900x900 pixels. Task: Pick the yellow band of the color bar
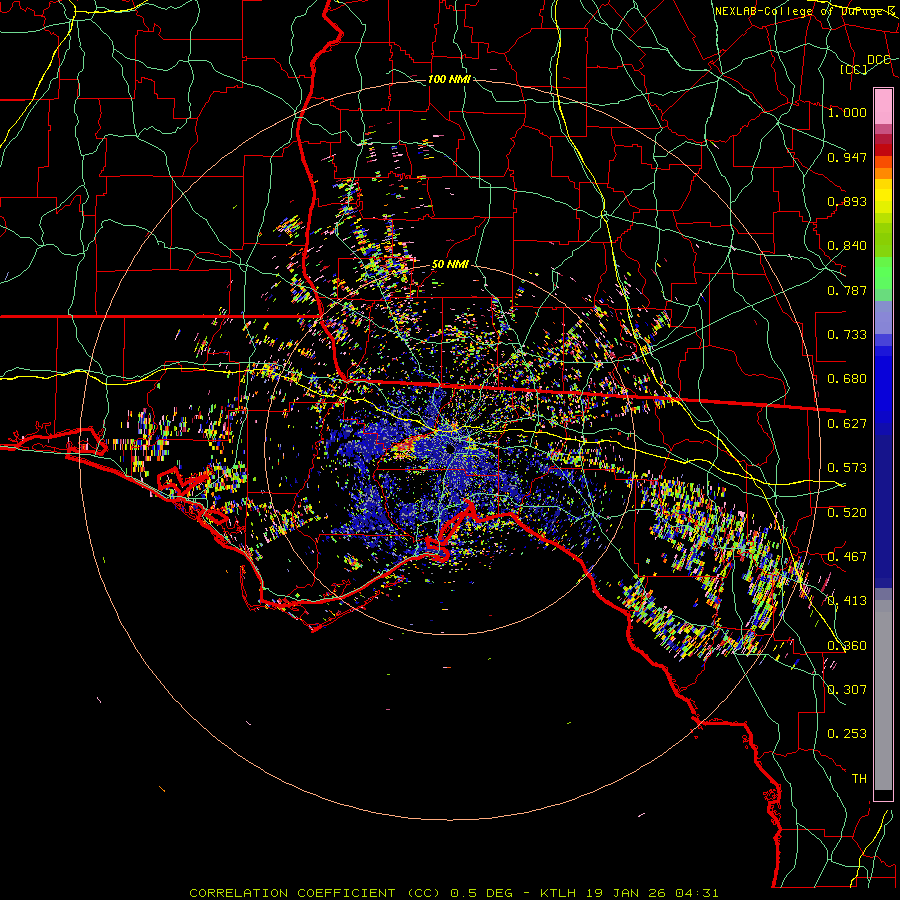[883, 196]
